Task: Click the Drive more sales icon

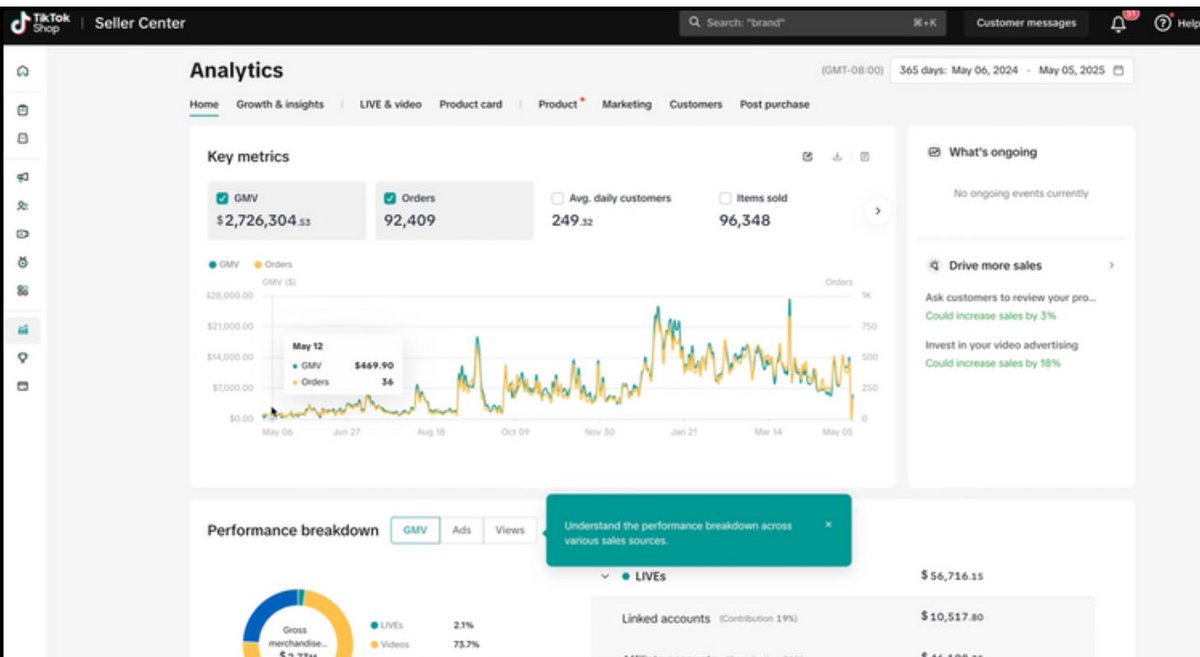Action: coord(934,266)
